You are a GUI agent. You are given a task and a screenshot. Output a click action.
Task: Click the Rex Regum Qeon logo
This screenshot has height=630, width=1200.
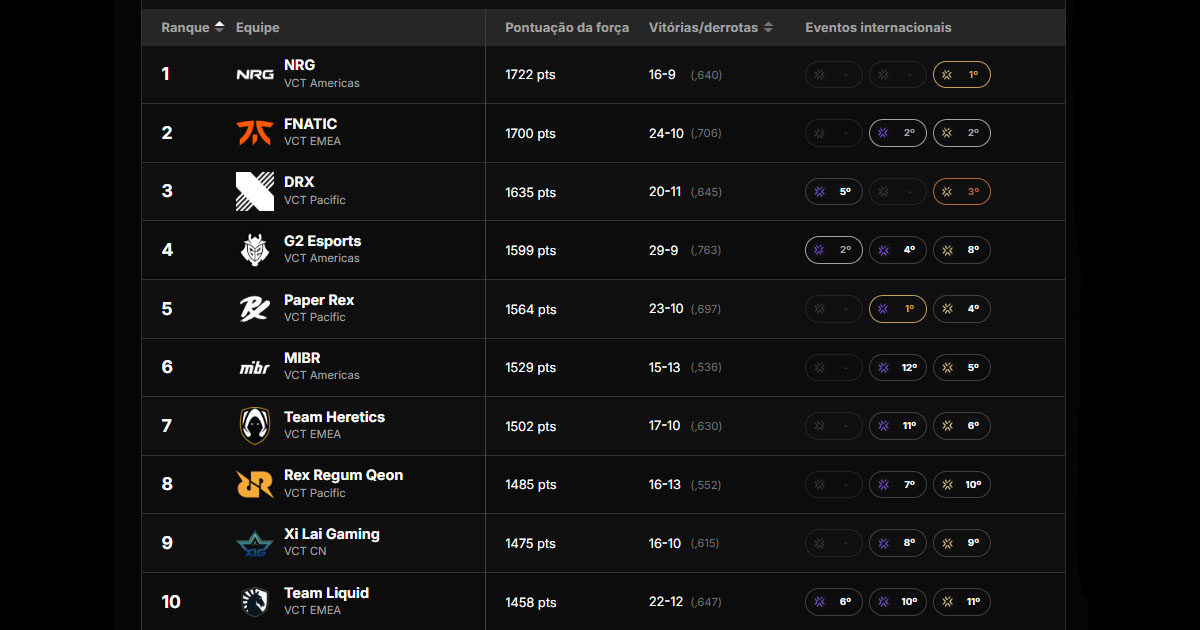click(x=255, y=484)
